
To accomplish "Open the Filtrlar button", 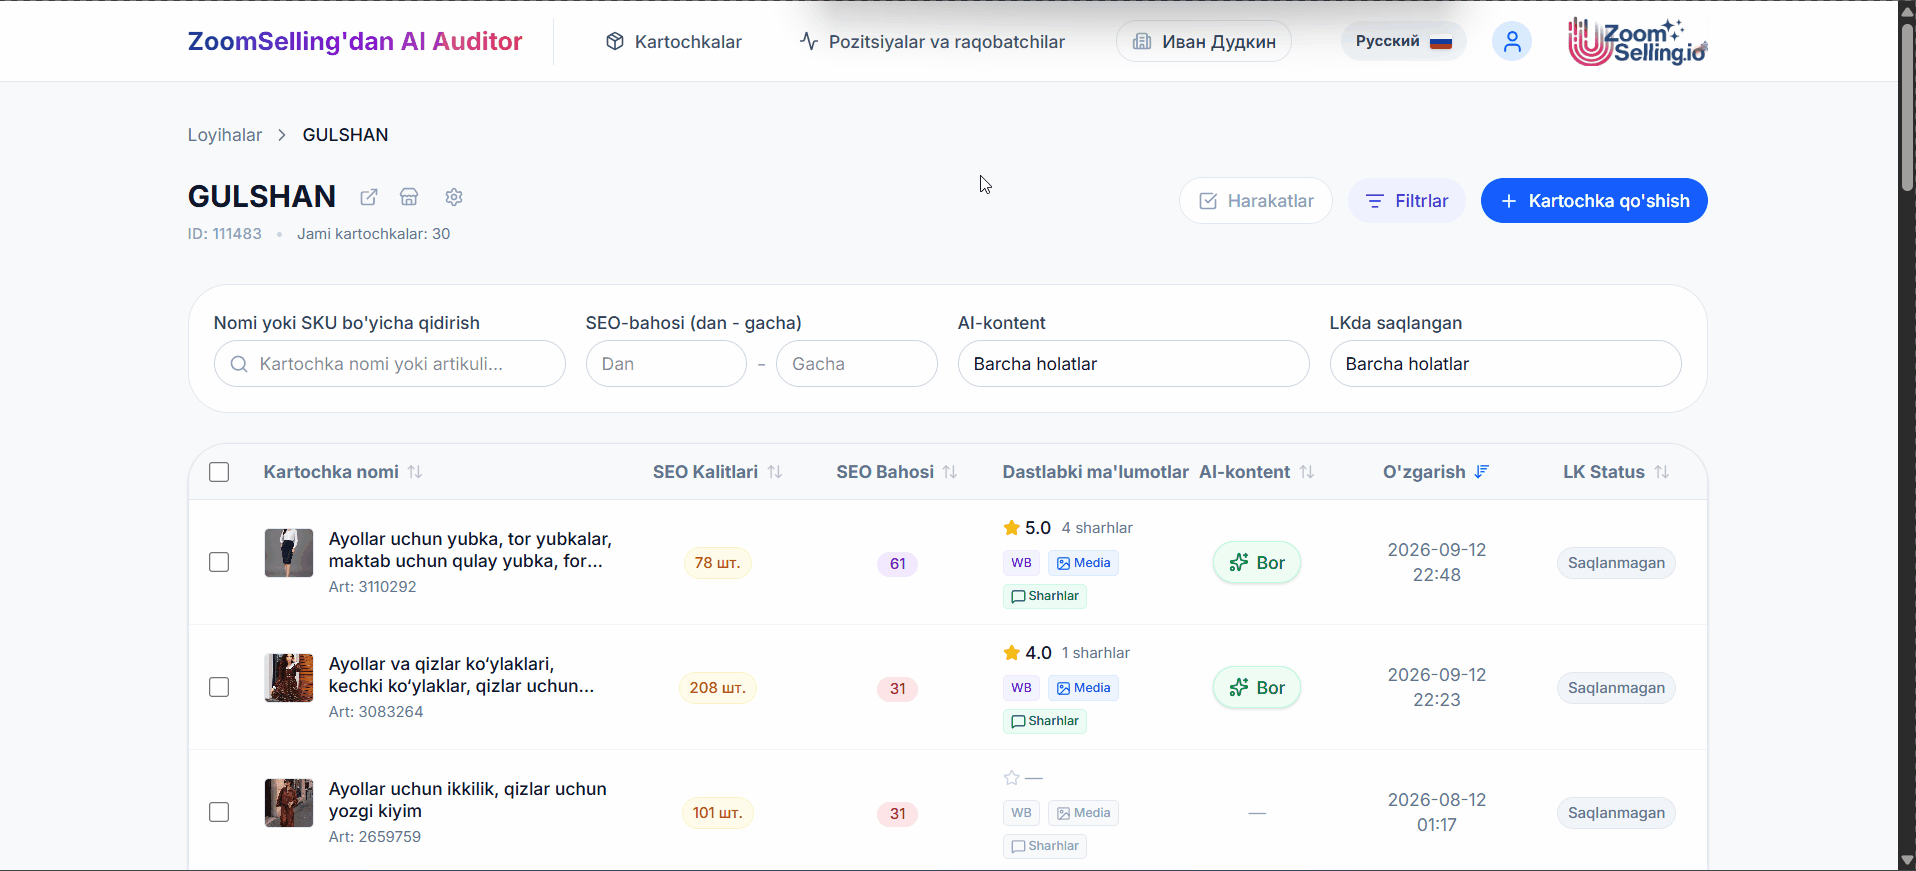I will (1407, 201).
